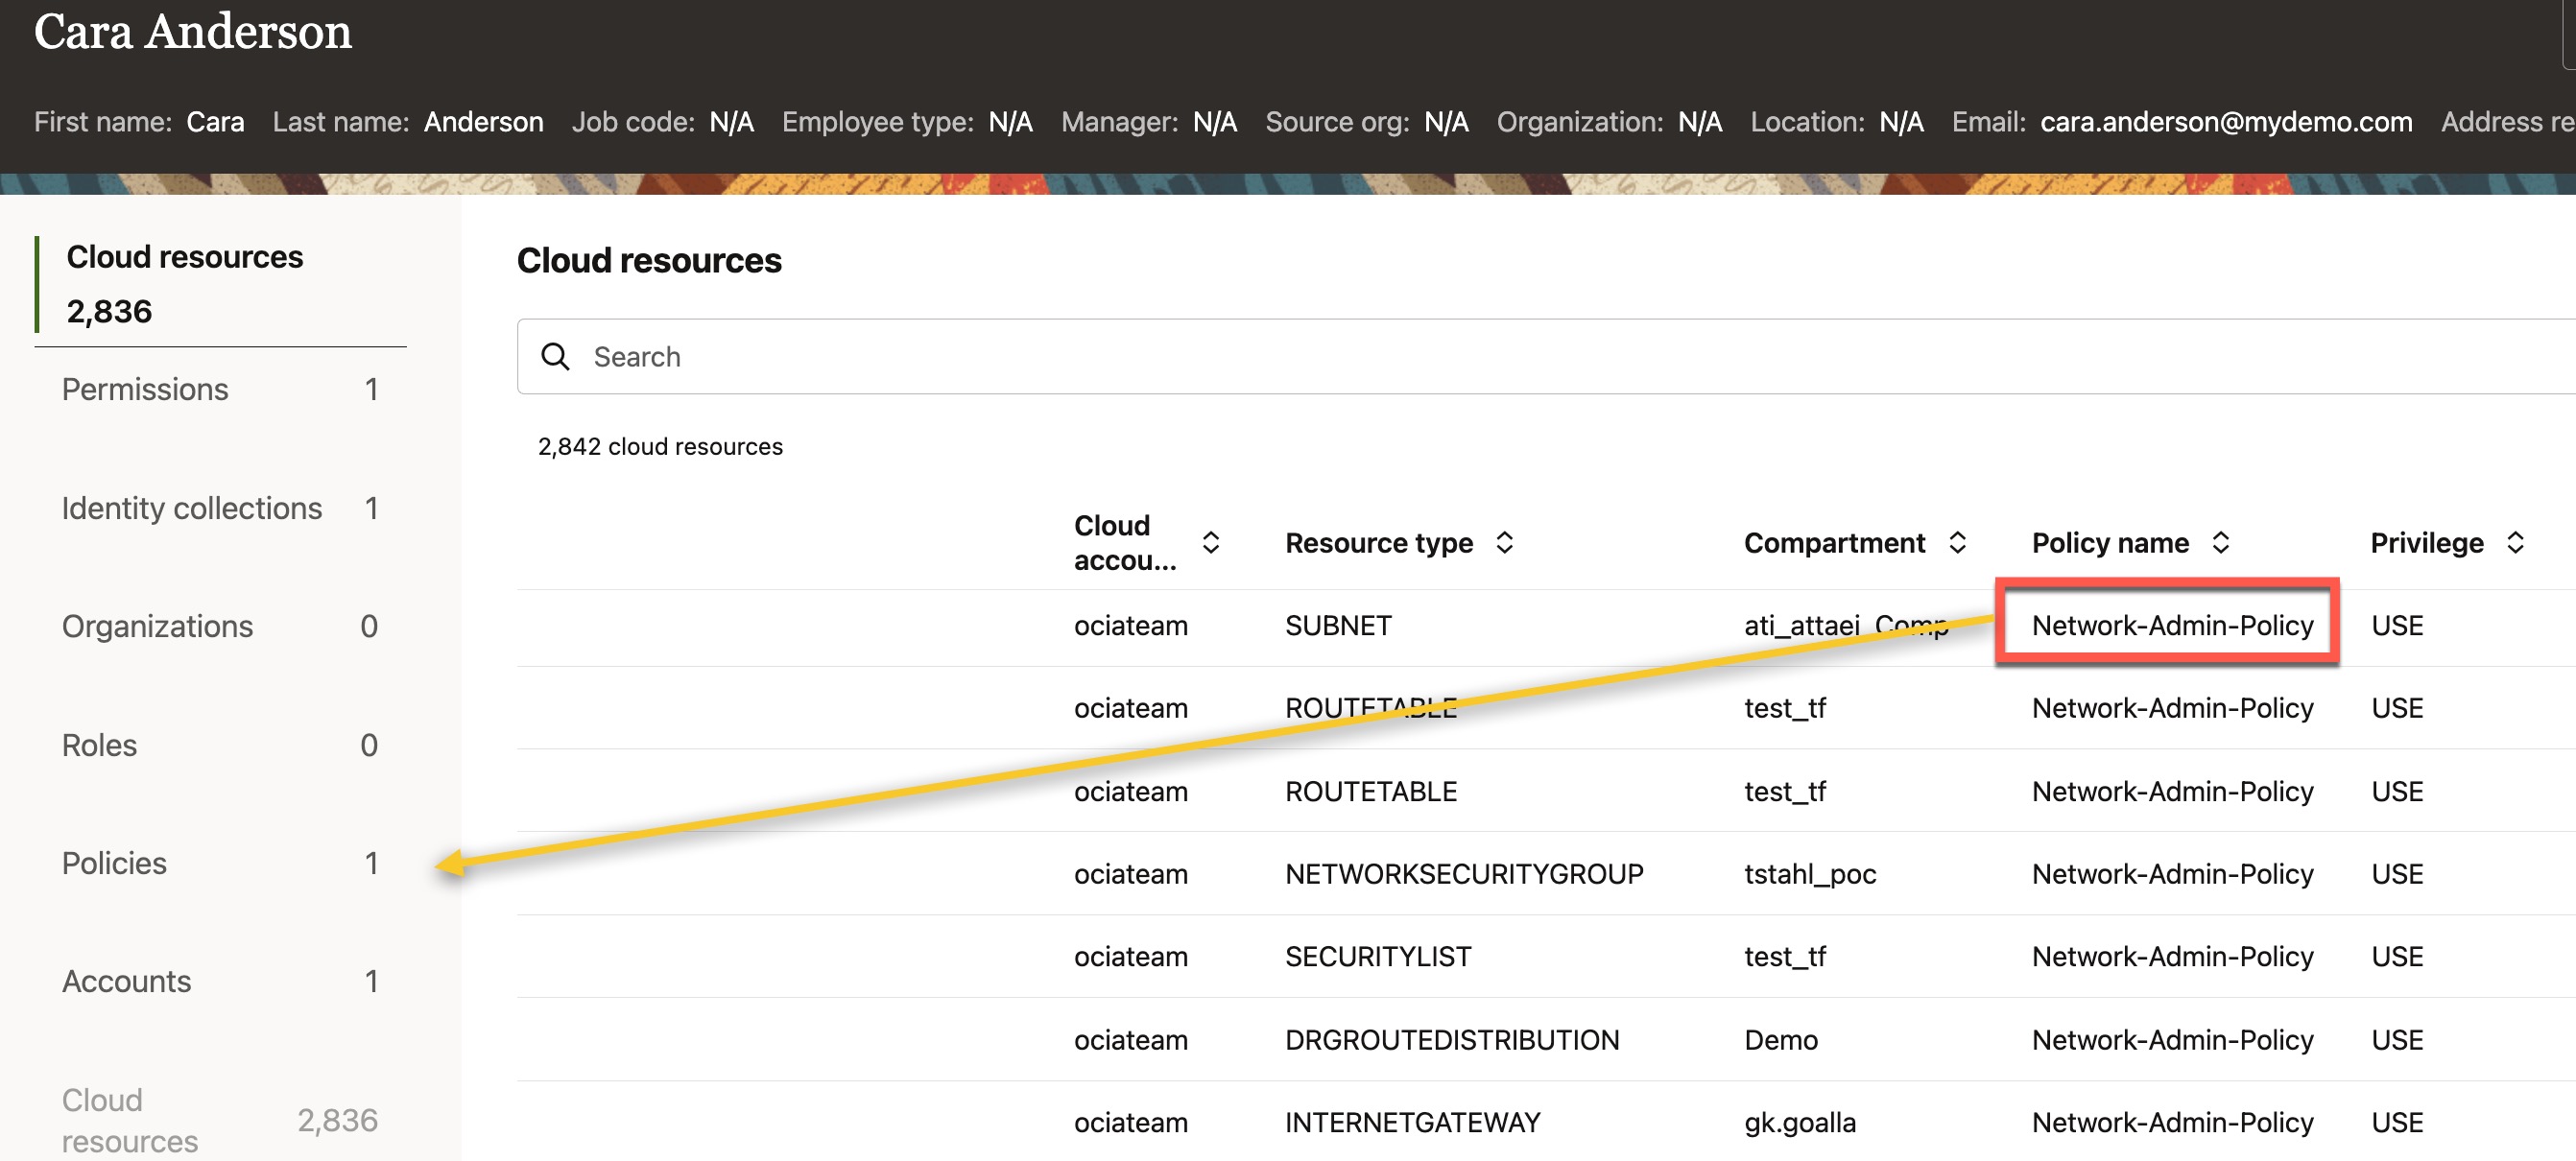Viewport: 2576px width, 1161px height.
Task: Sort by Compartment column arrows
Action: point(1957,543)
